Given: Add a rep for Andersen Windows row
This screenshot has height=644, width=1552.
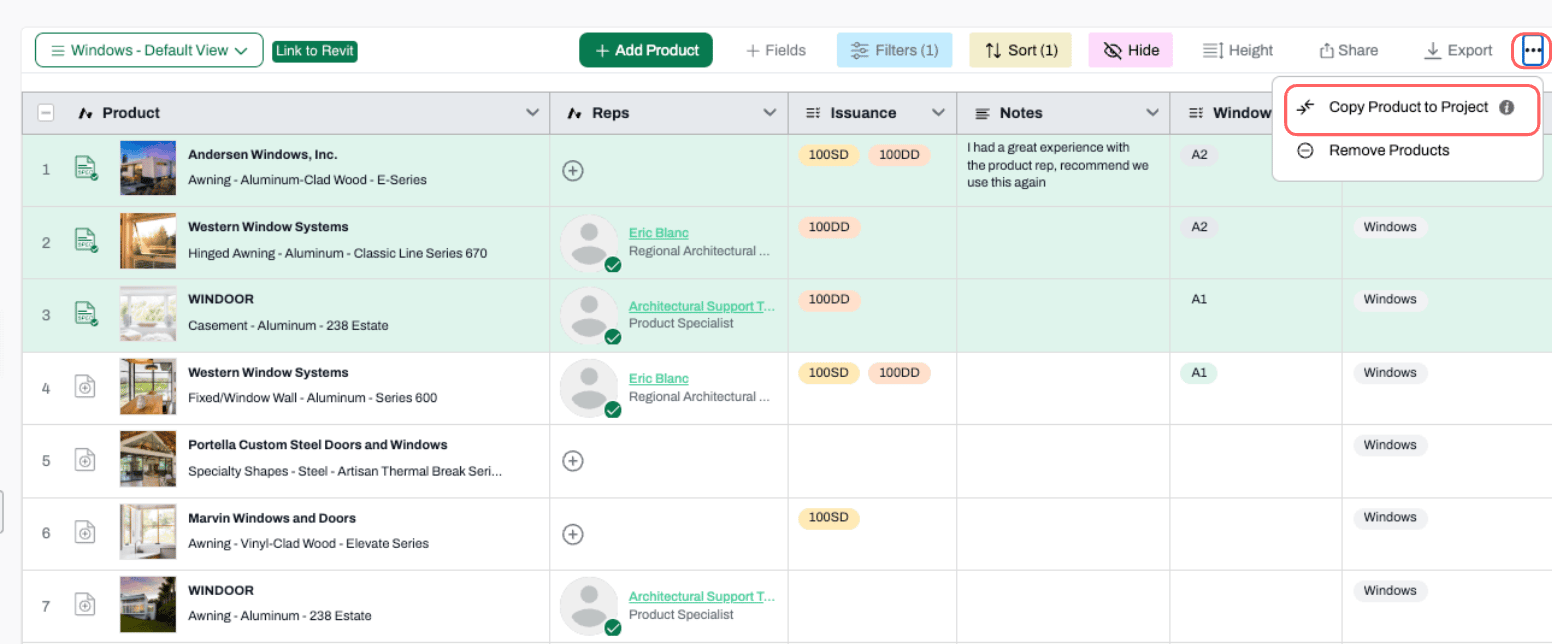Looking at the screenshot, I should (573, 171).
